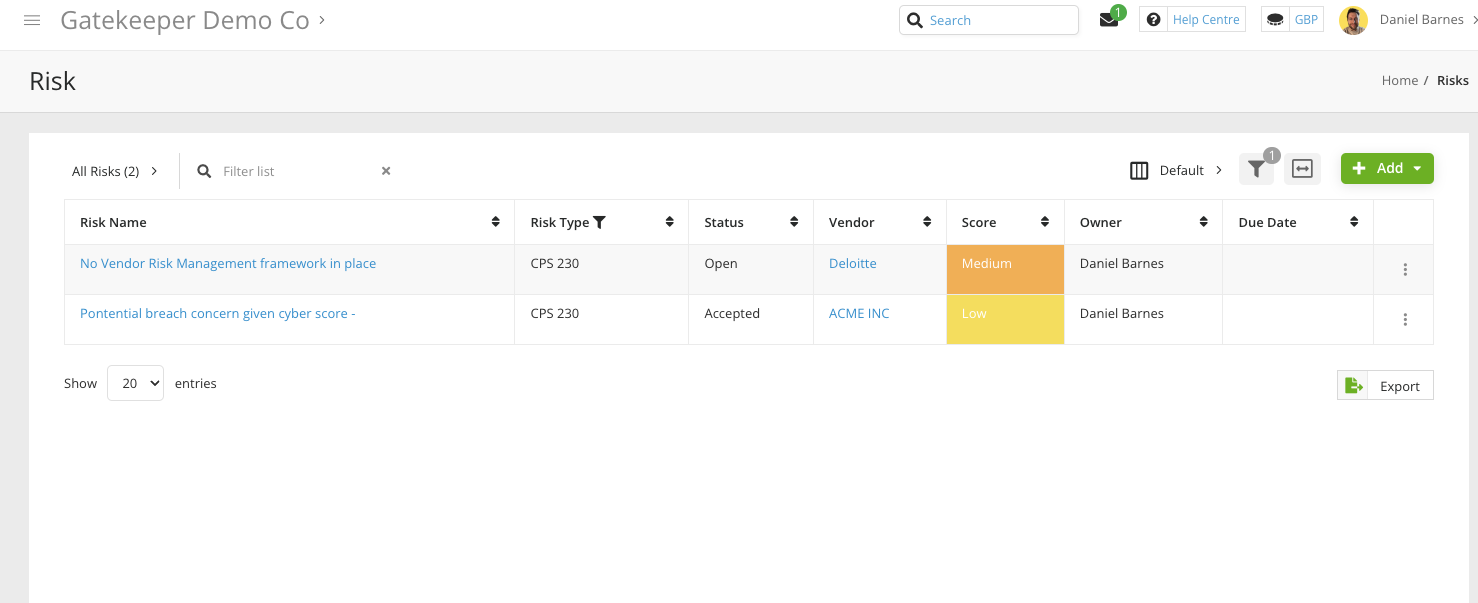Open the Deloitte vendor link
Viewport: 1478px width, 603px height.
[x=852, y=263]
